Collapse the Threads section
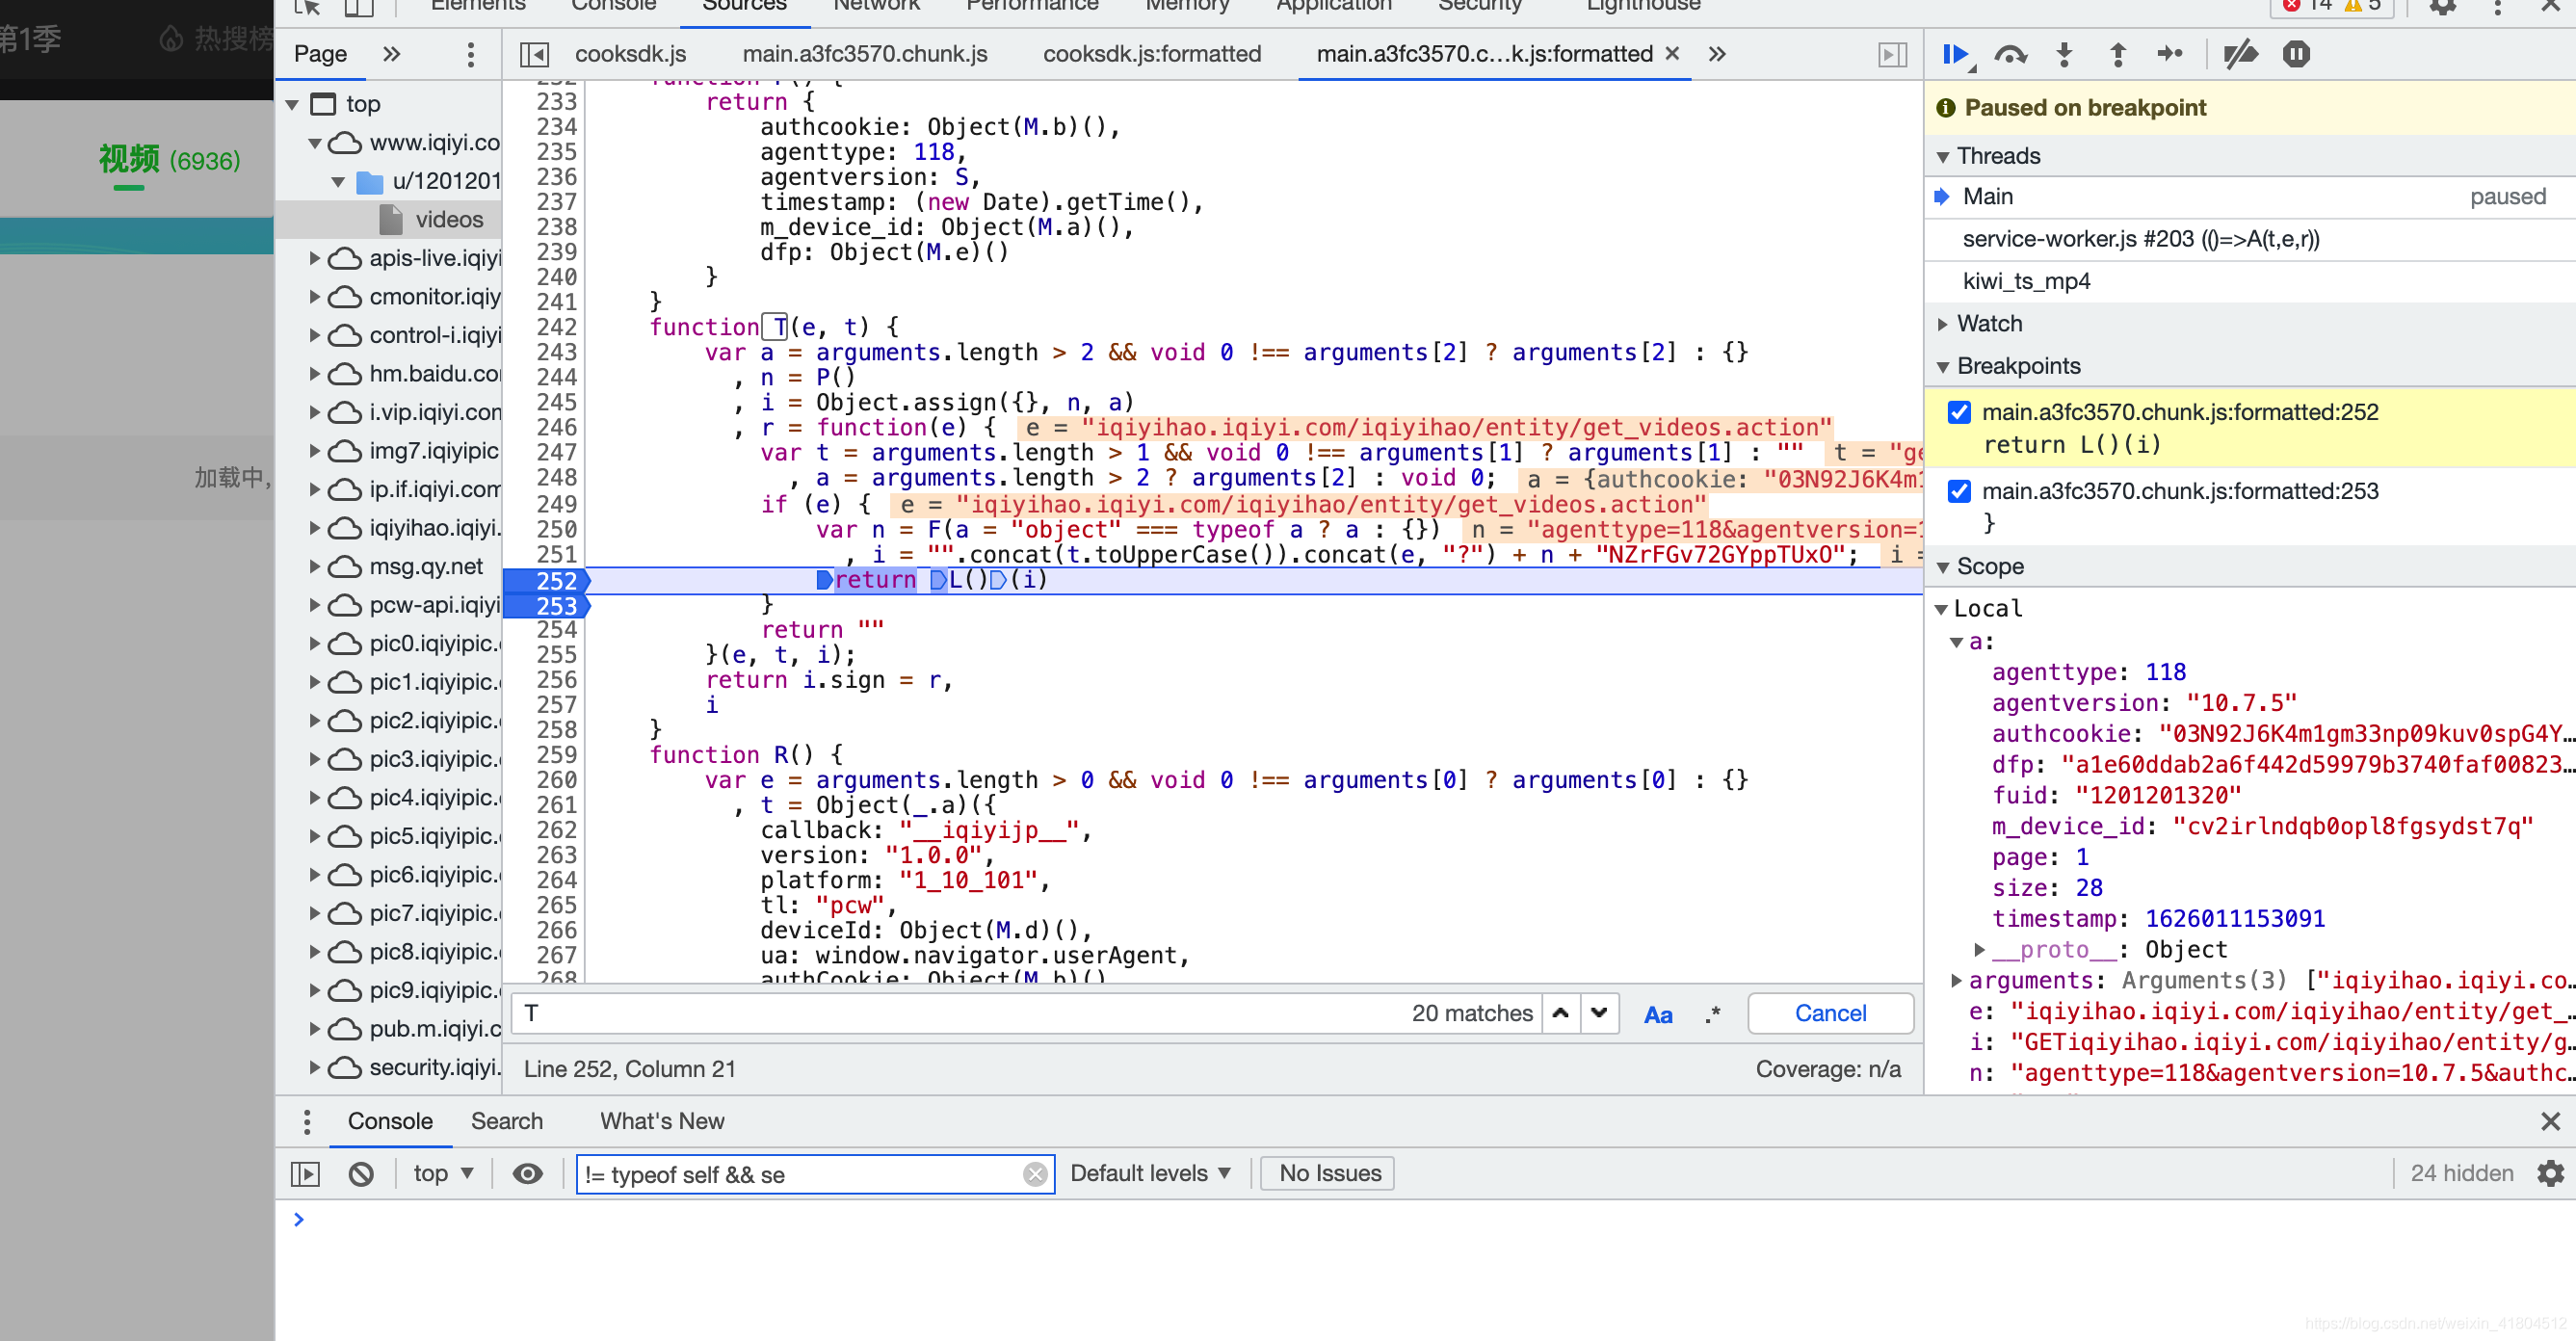 (x=1943, y=157)
